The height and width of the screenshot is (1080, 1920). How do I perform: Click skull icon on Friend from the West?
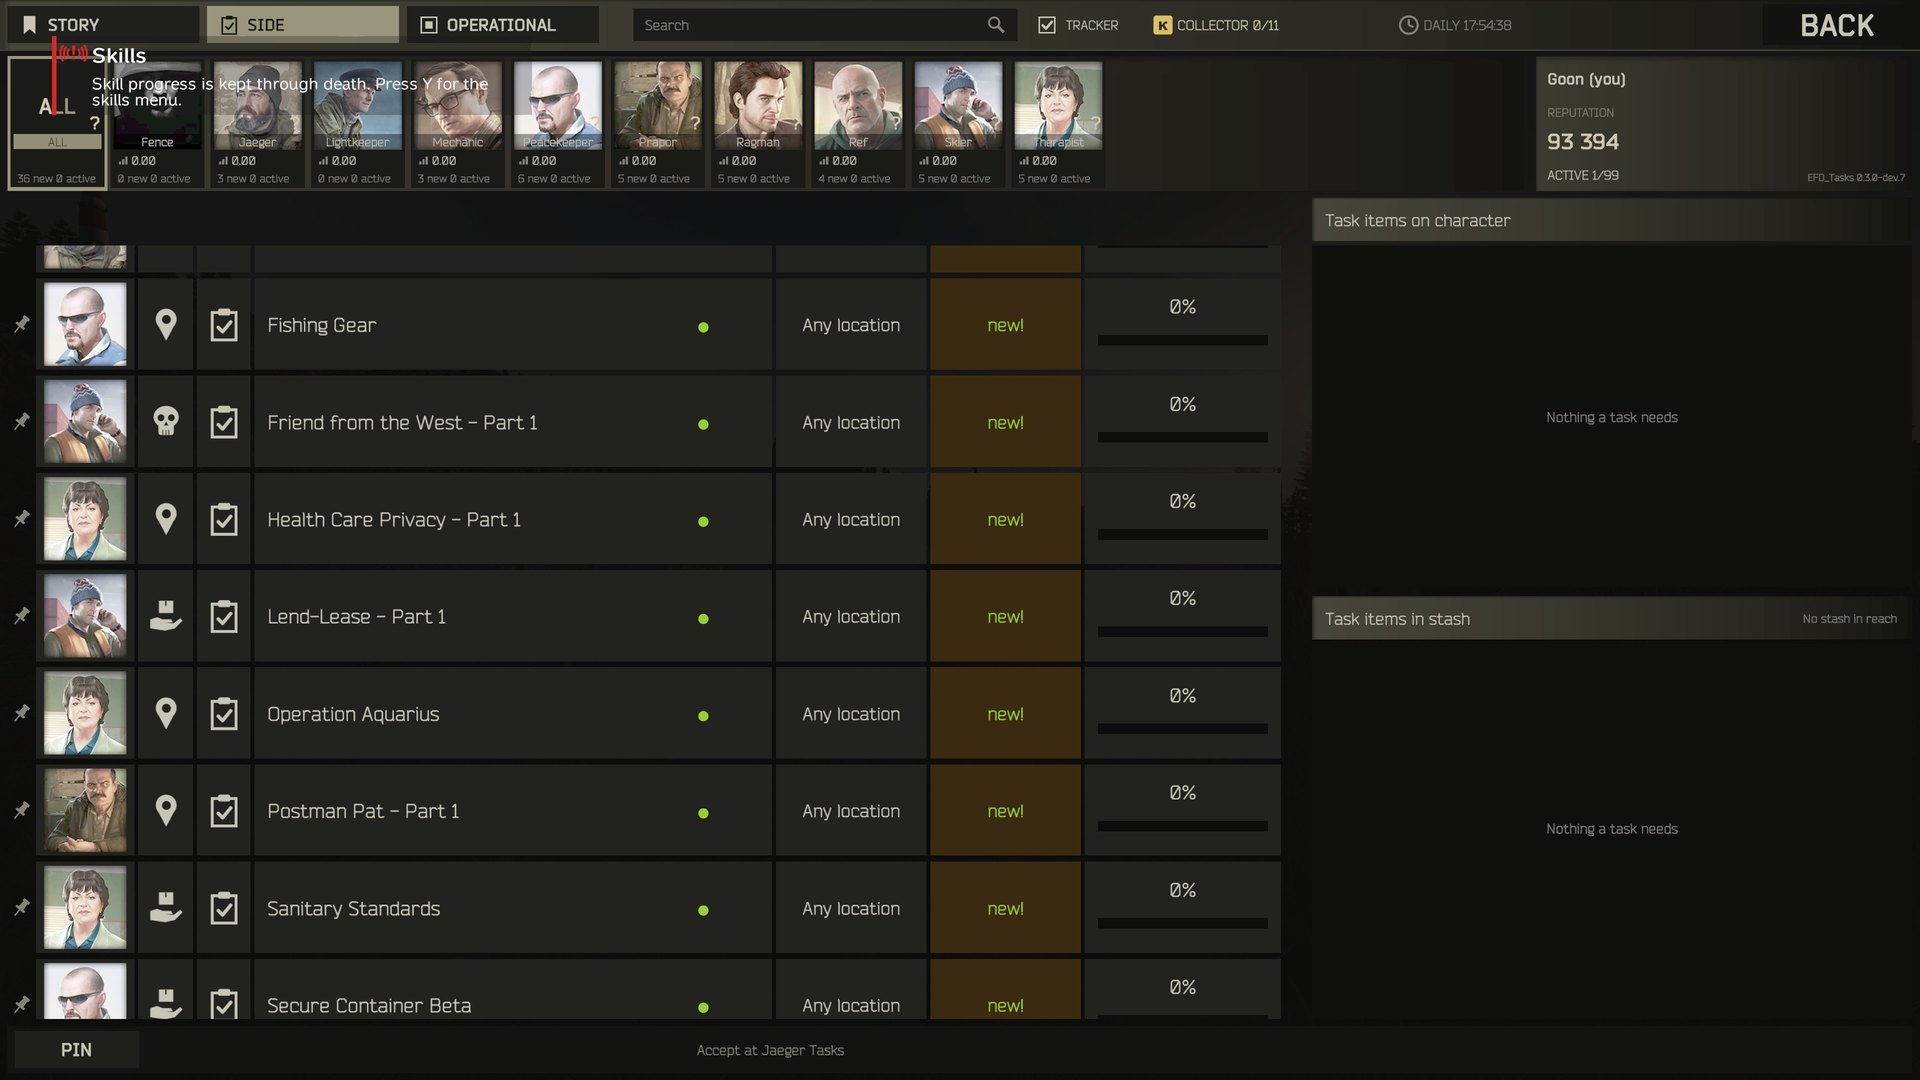pos(166,421)
